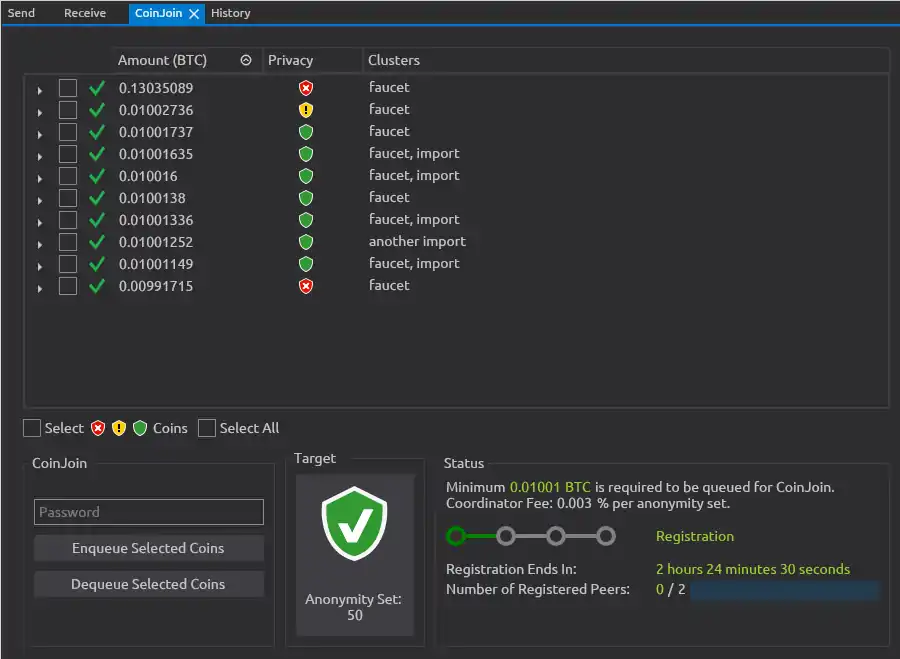Click the red shield beside the Select checkbox
The image size is (900, 659).
(x=98, y=428)
